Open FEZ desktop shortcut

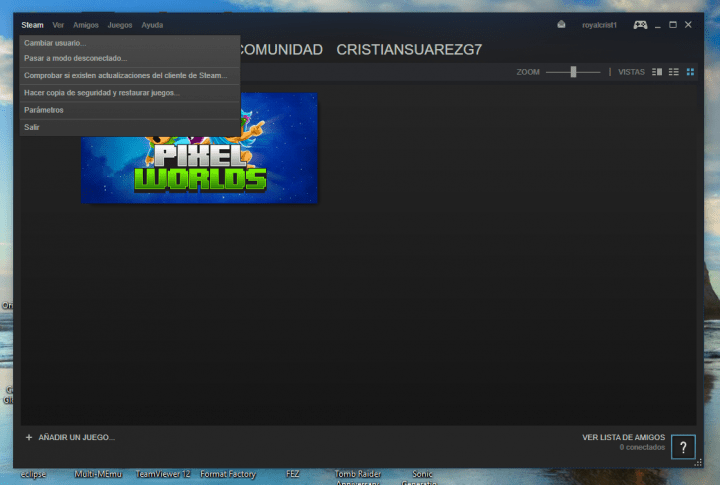tap(292, 474)
